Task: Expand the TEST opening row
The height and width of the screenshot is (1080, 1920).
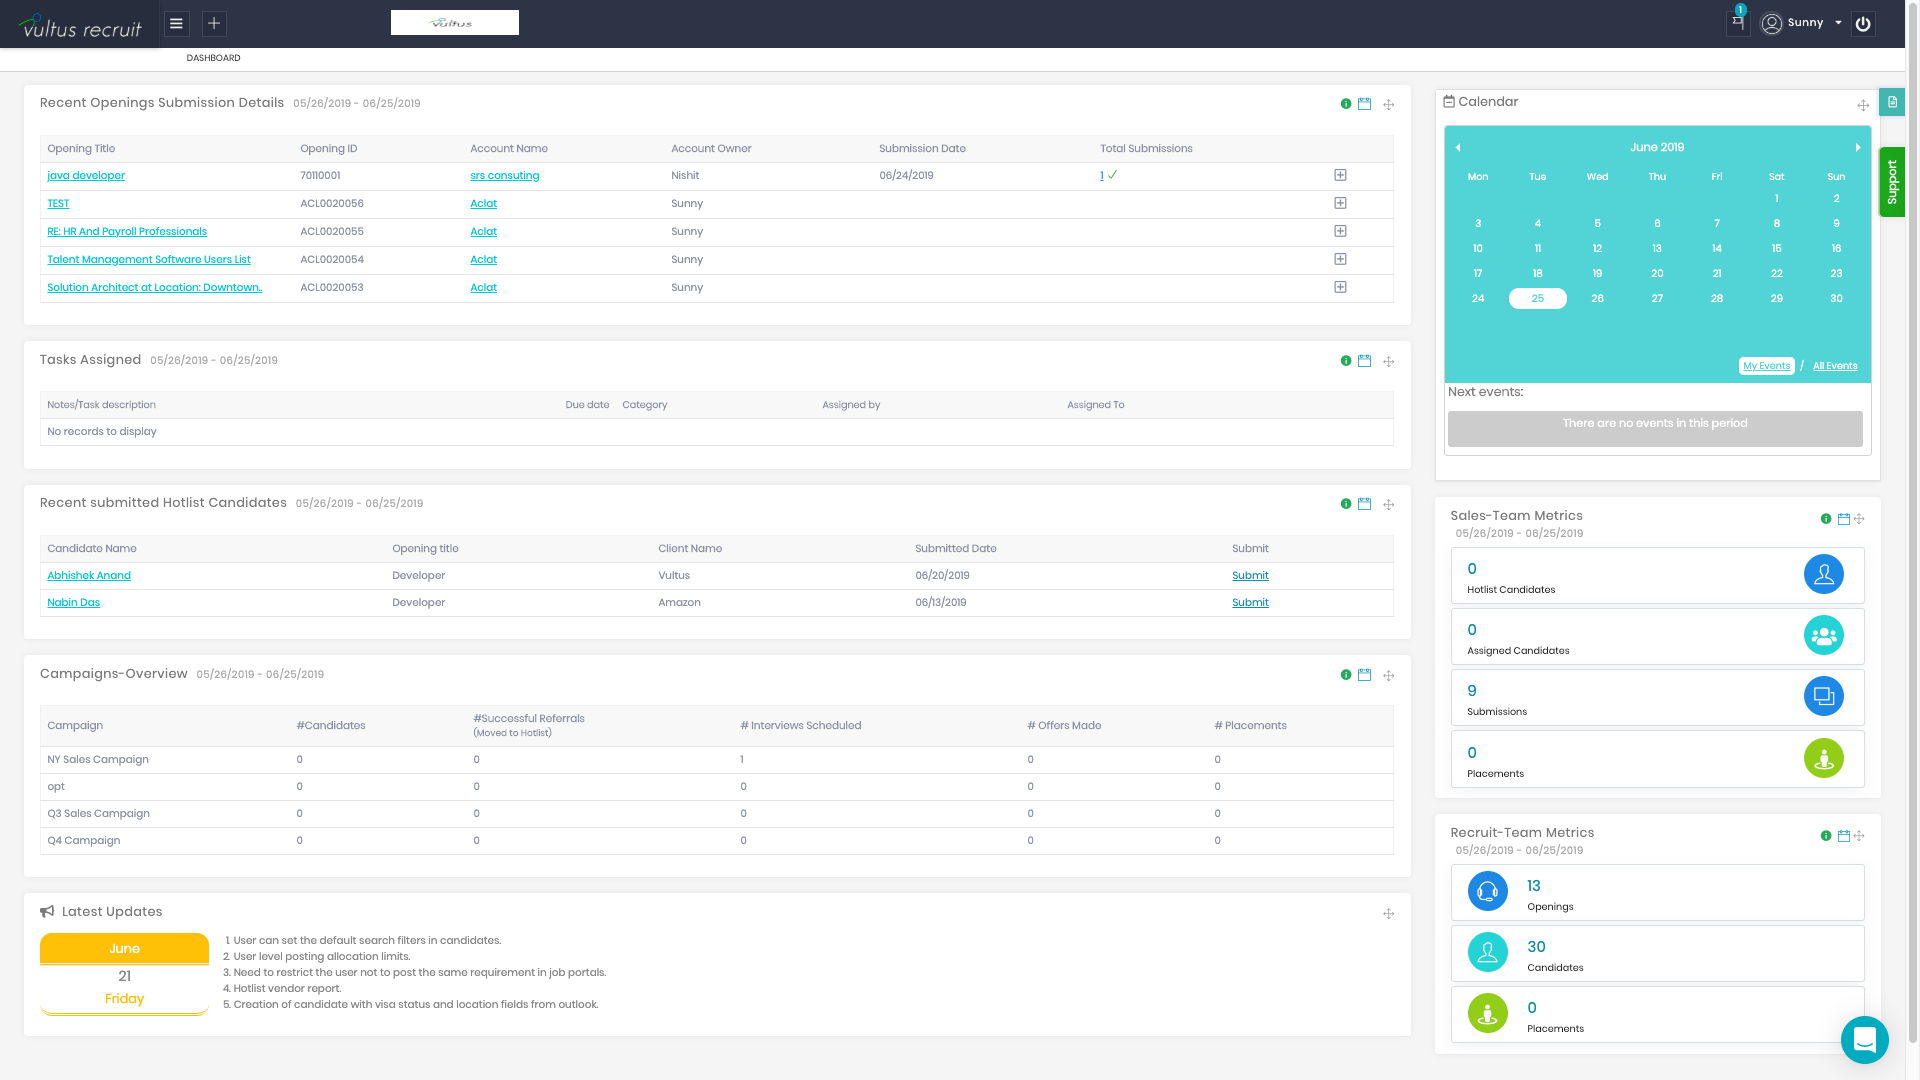Action: 1340,204
